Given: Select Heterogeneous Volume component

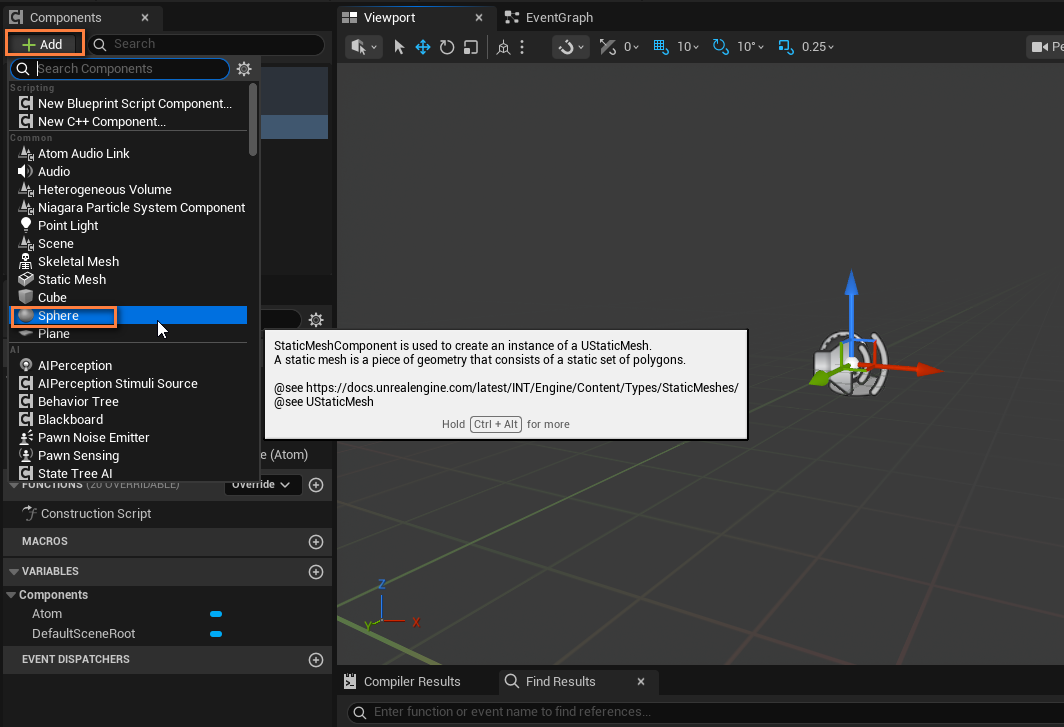Looking at the screenshot, I should tap(128, 189).
